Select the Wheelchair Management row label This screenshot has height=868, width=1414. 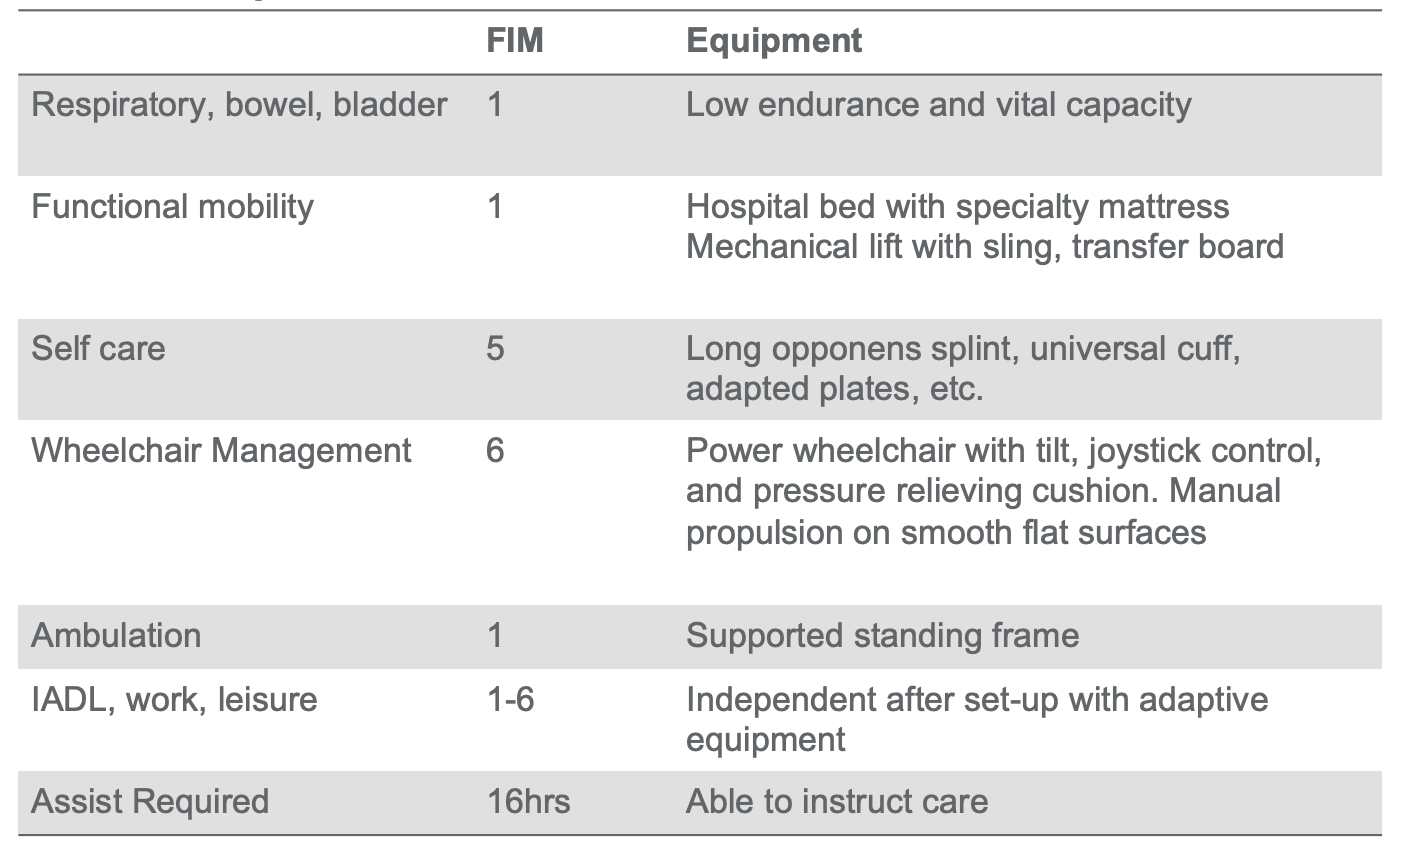(x=221, y=451)
